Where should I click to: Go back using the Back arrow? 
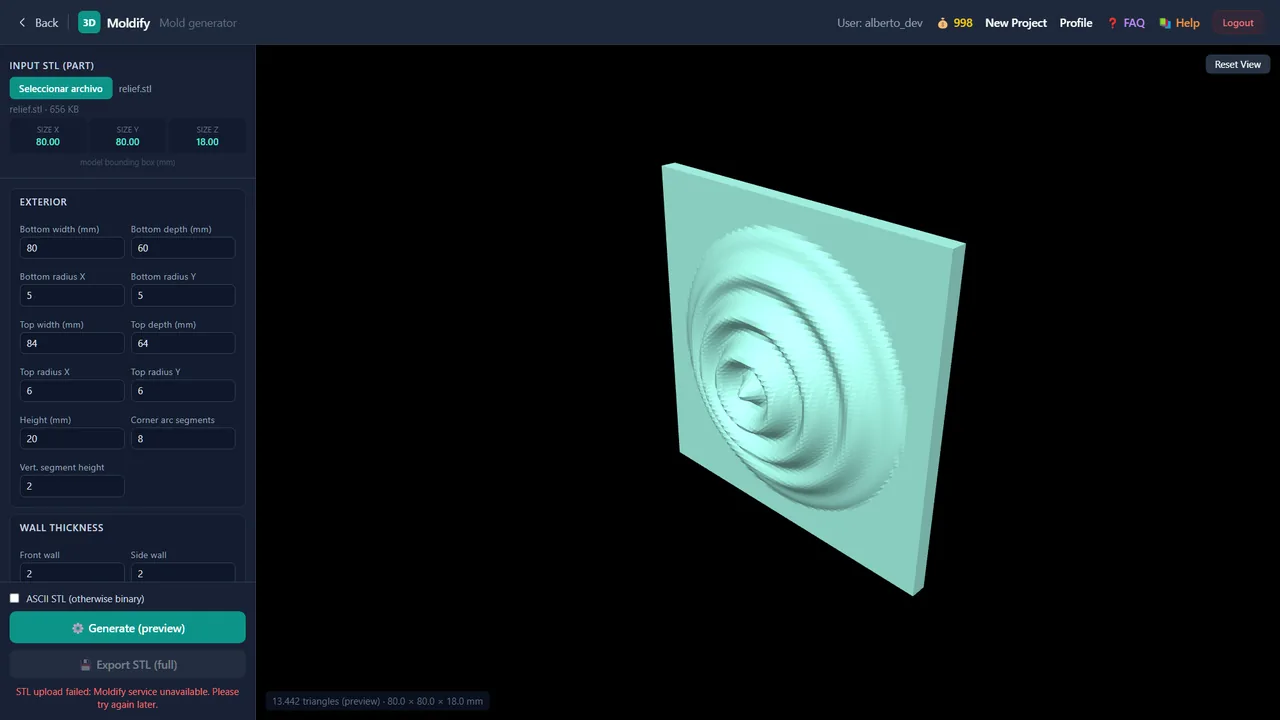coord(38,22)
